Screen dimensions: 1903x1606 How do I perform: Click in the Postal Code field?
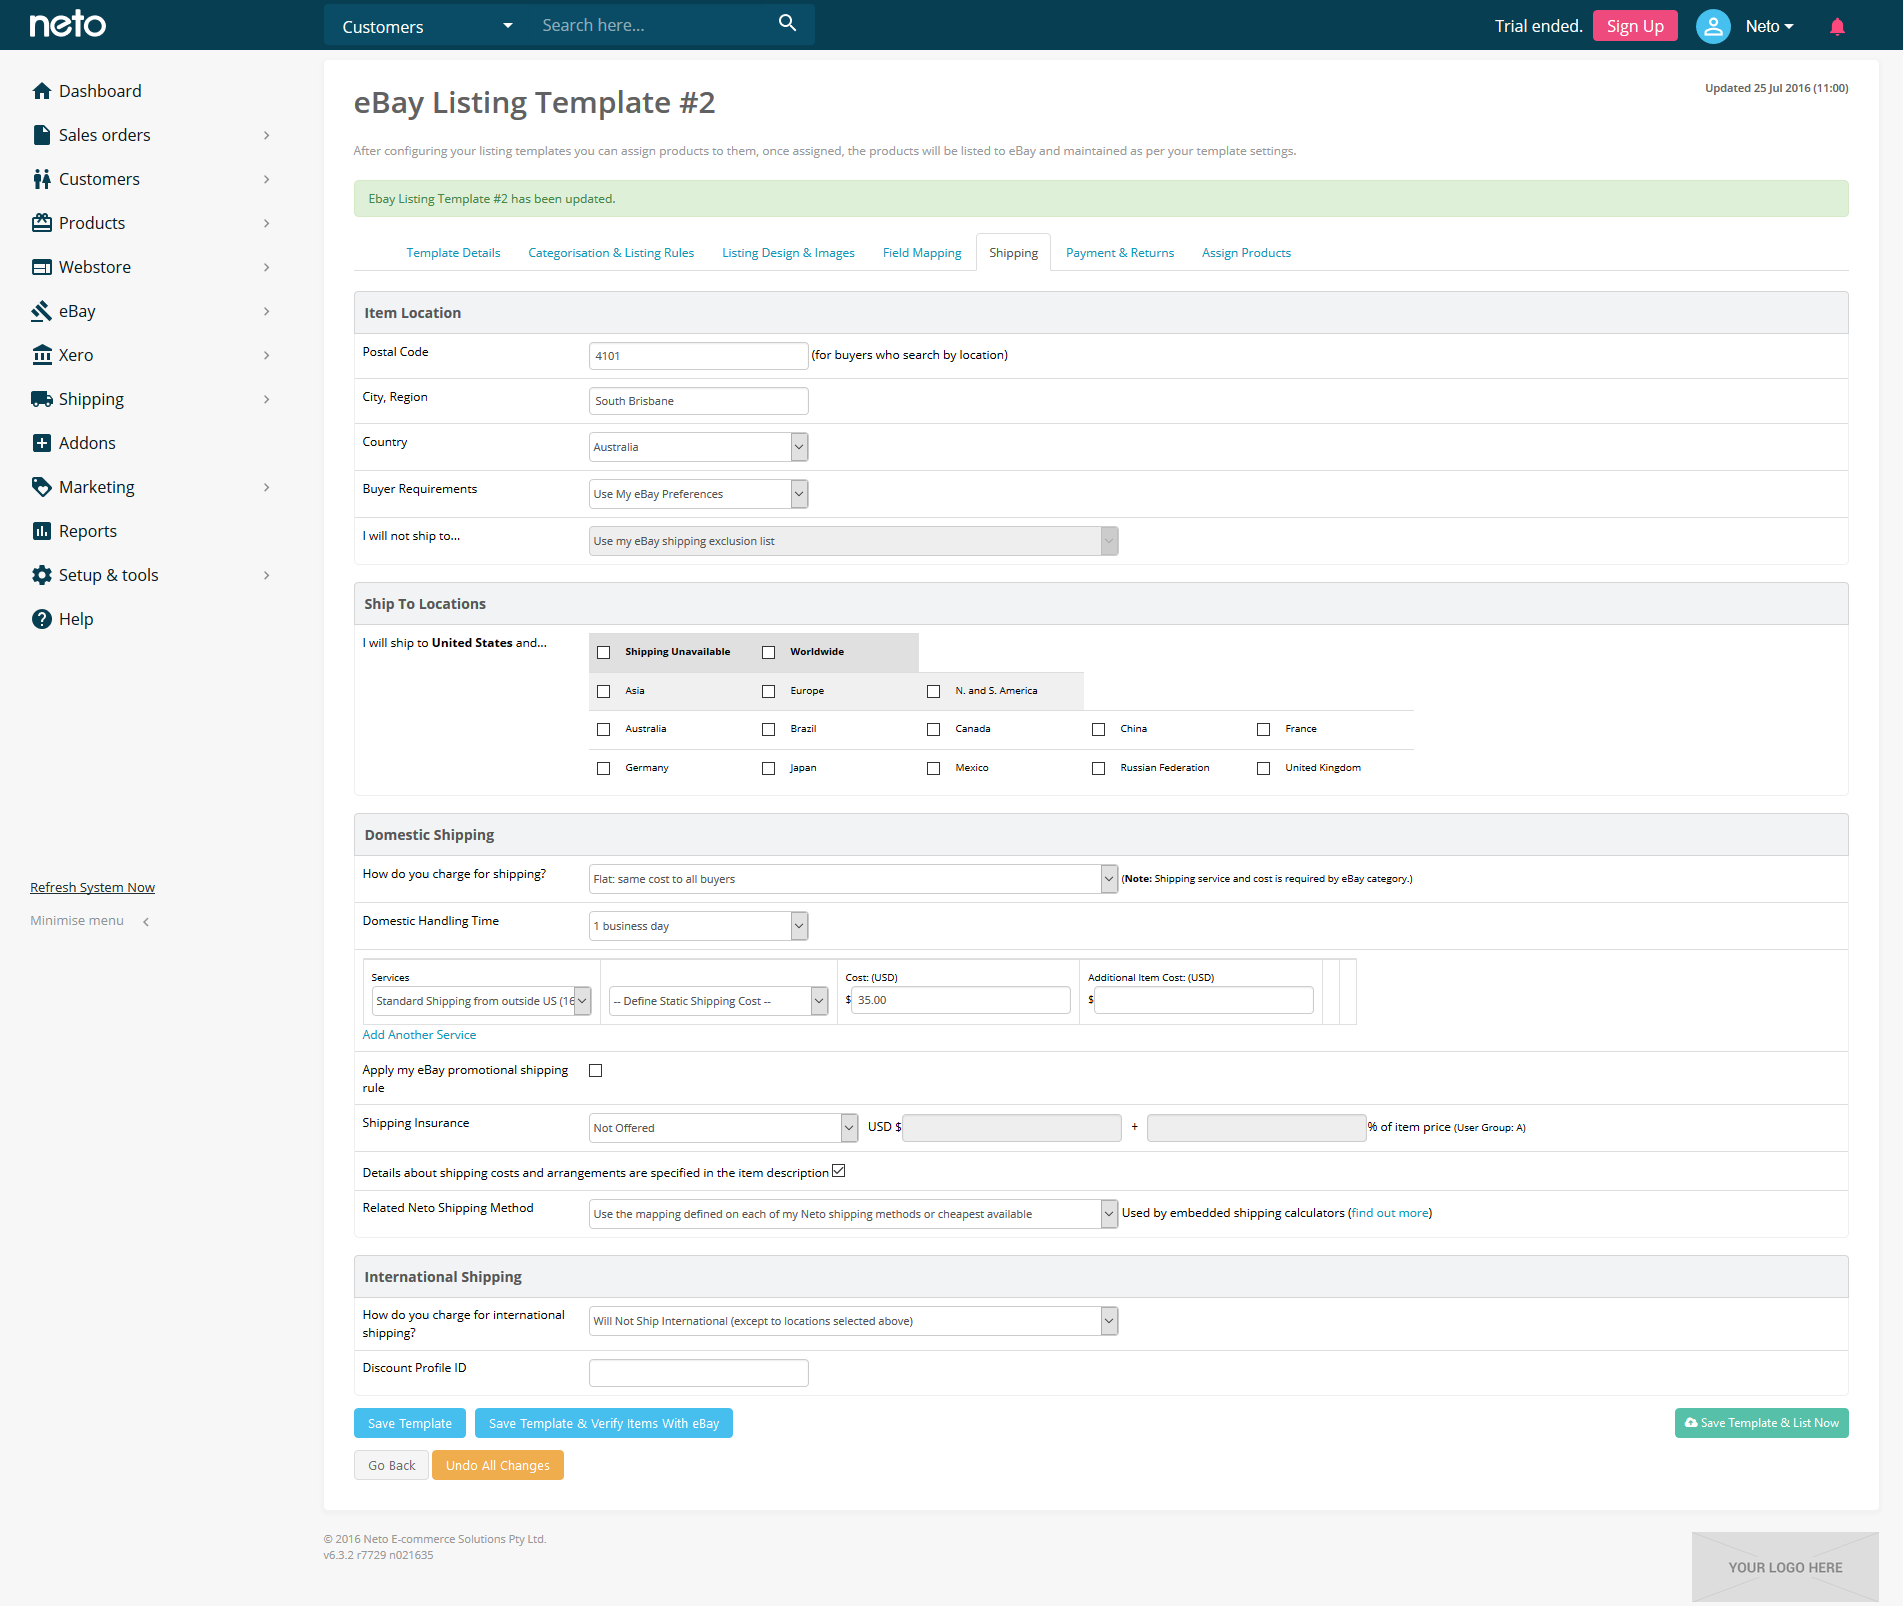(698, 356)
